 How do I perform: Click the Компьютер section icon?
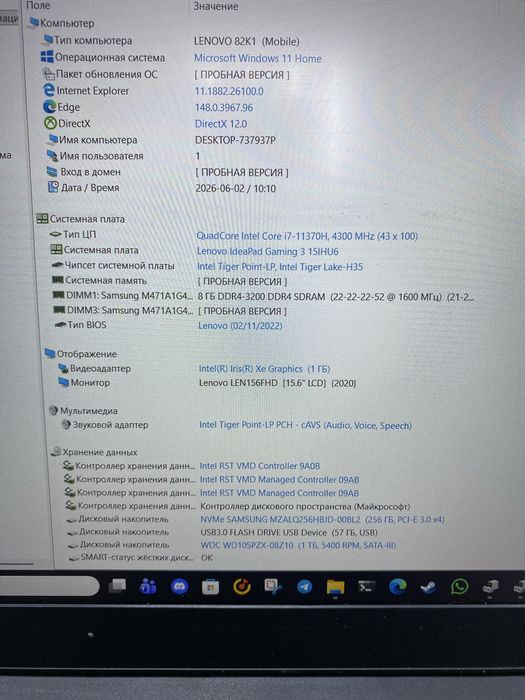pos(34,22)
